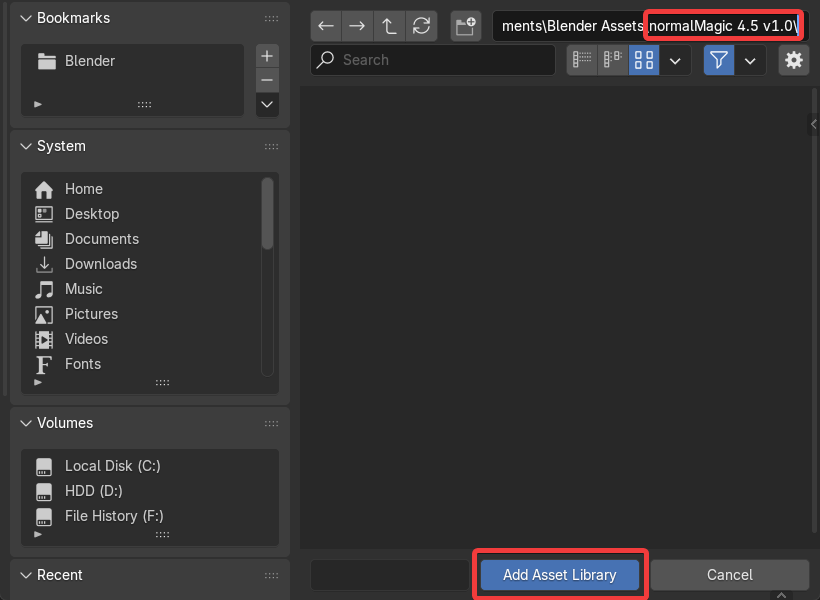This screenshot has width=820, height=600.
Task: Switch to vertical list display
Action: (582, 60)
